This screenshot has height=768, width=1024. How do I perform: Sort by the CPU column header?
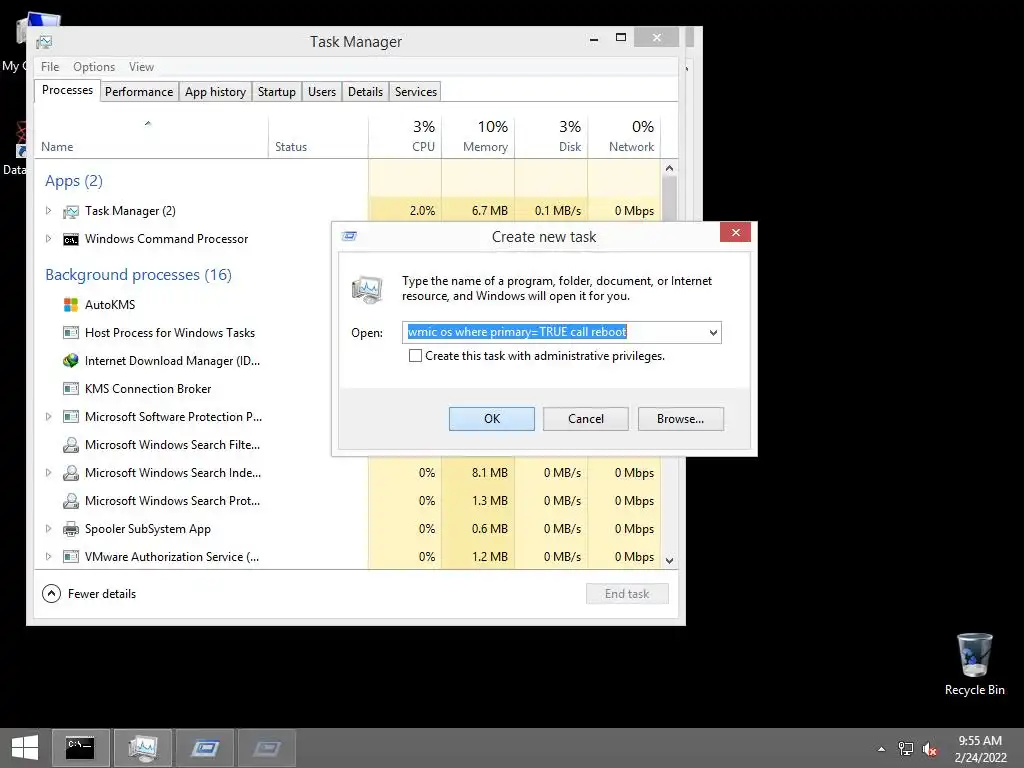tap(405, 136)
